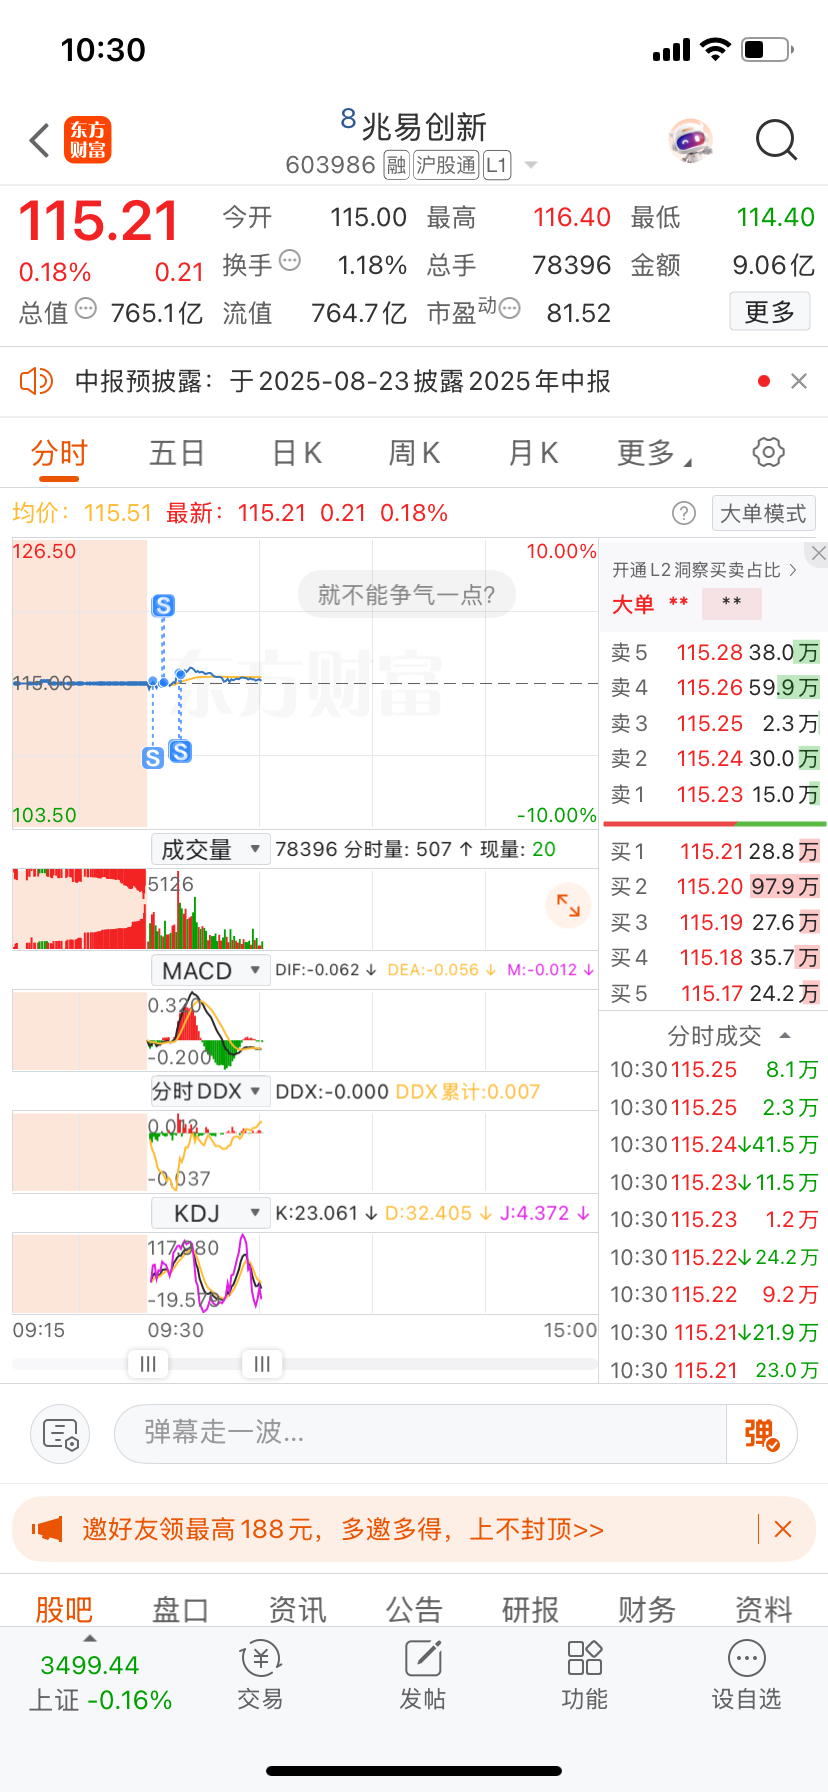Open the 资讯 tab
828x1792 pixels.
coord(297,1609)
